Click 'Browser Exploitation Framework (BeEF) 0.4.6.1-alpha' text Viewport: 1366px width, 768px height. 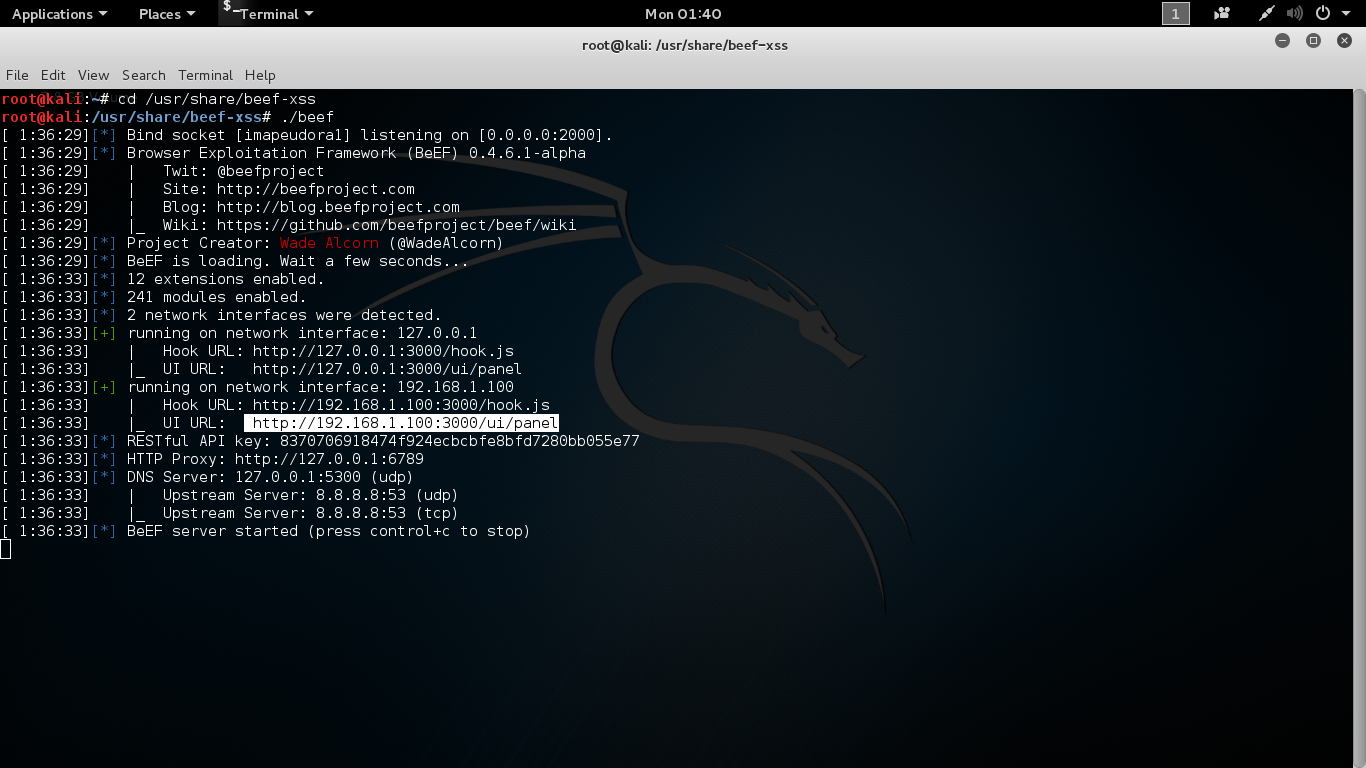click(356, 153)
